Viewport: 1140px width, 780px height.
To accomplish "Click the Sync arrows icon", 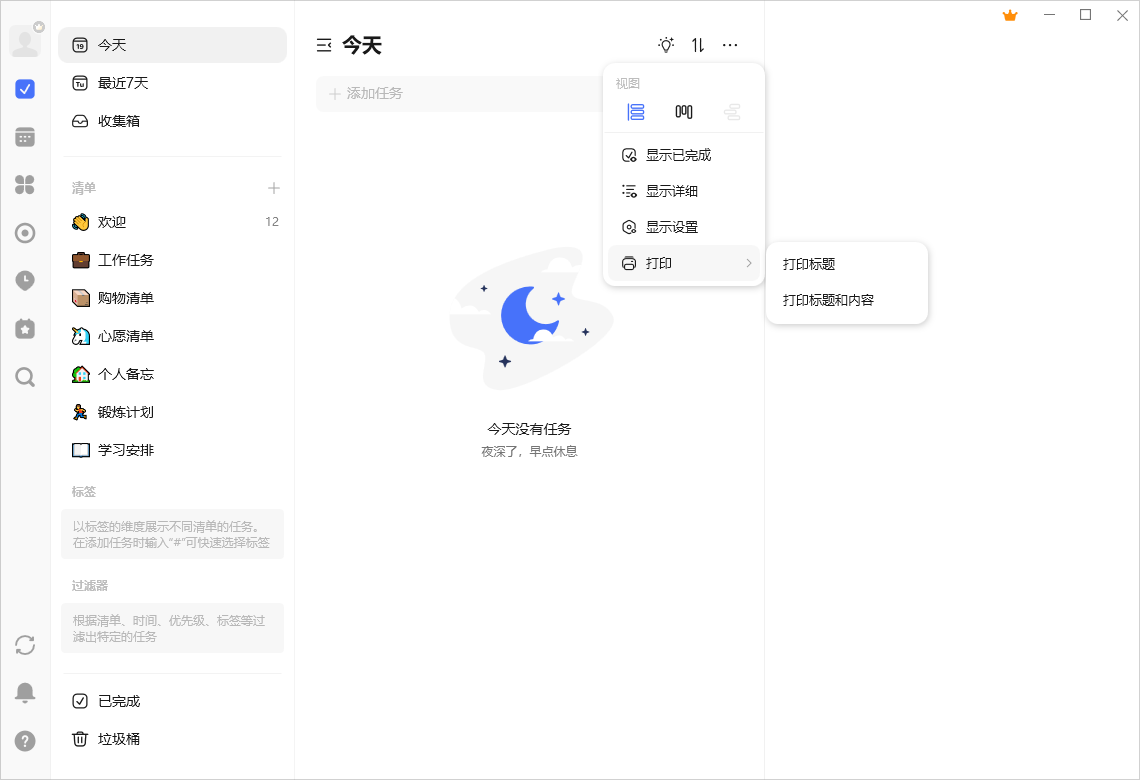I will pos(25,645).
